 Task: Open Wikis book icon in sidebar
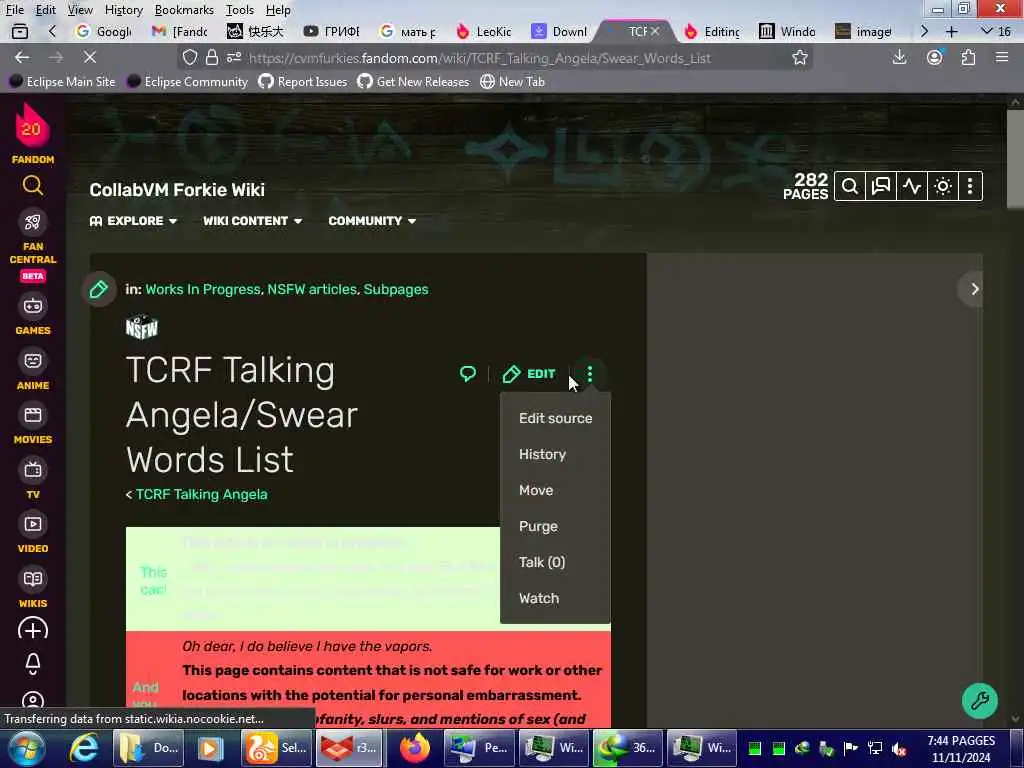[33, 579]
